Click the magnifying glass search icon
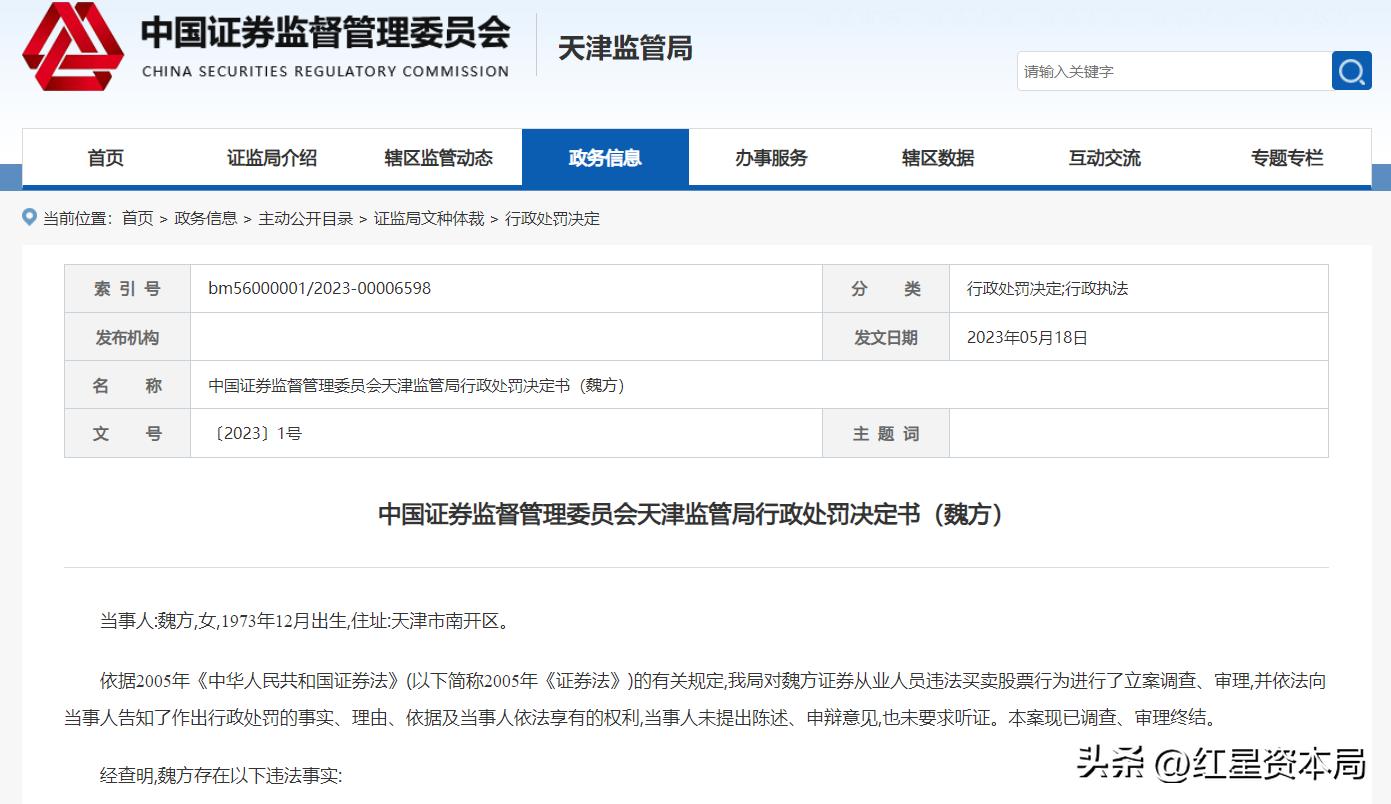The height and width of the screenshot is (804, 1391). pos(1352,70)
